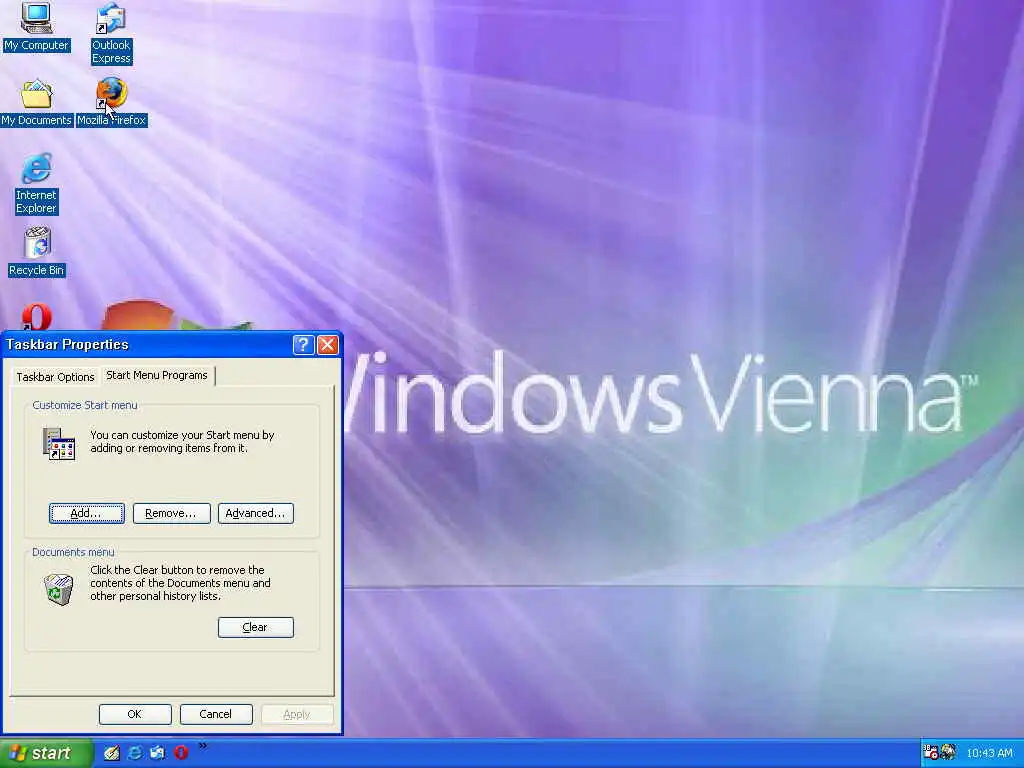Click the customize Start menu icon
1024x768 pixels.
click(x=59, y=444)
